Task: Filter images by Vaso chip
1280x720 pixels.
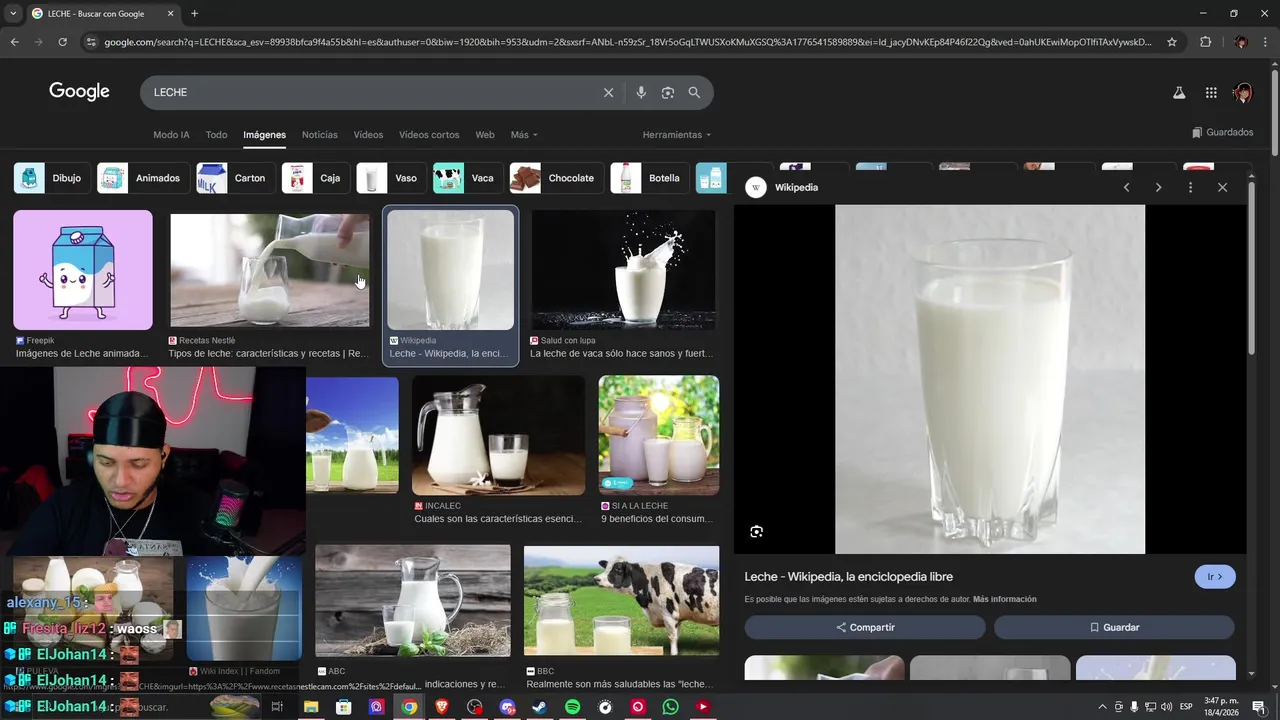Action: click(391, 178)
